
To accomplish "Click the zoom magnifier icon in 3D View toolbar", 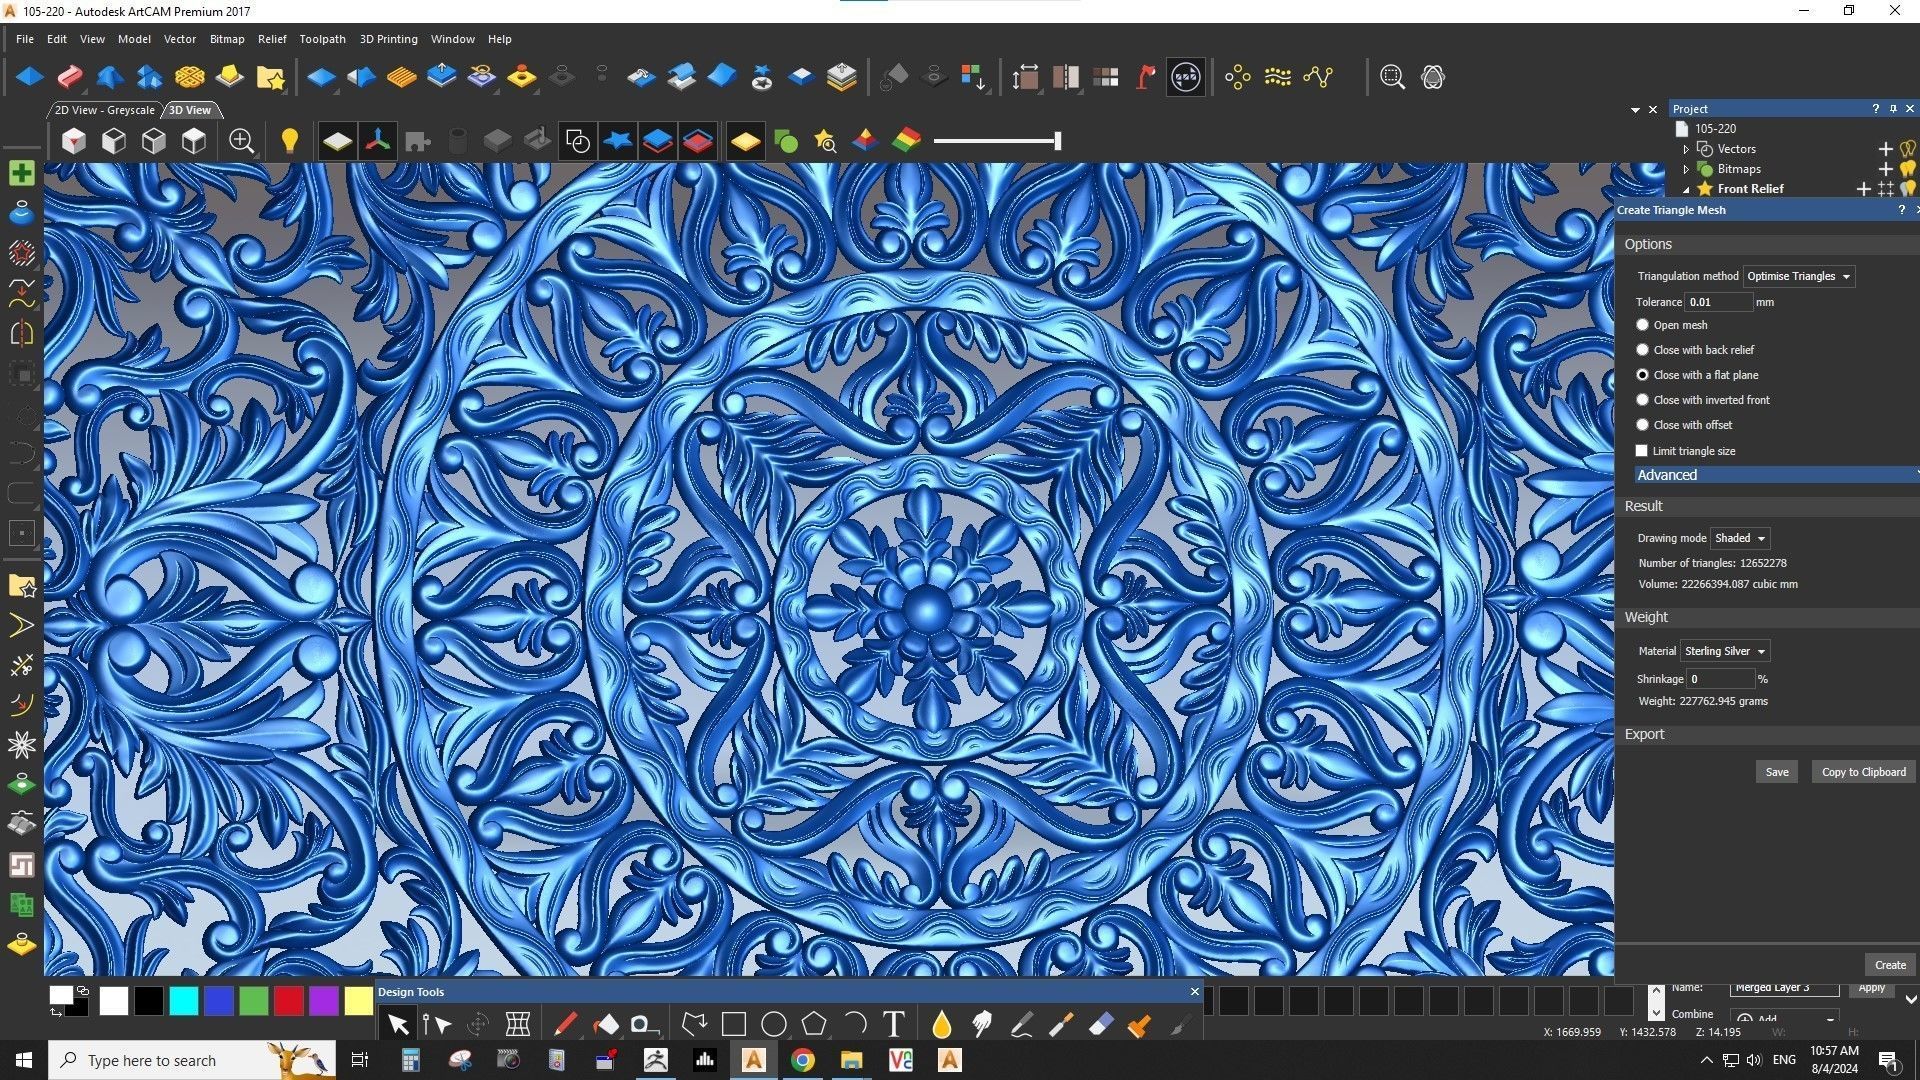I will point(241,141).
